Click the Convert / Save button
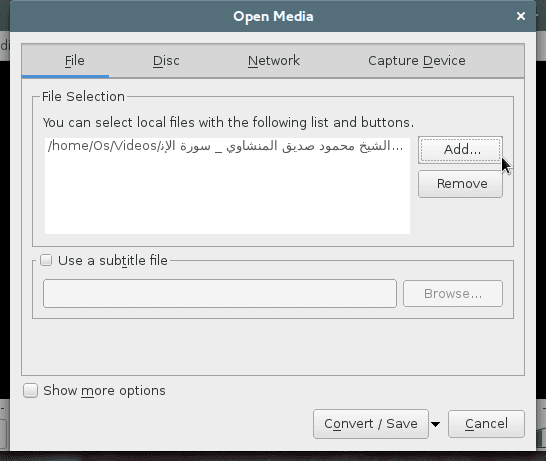546x461 pixels. pos(370,424)
